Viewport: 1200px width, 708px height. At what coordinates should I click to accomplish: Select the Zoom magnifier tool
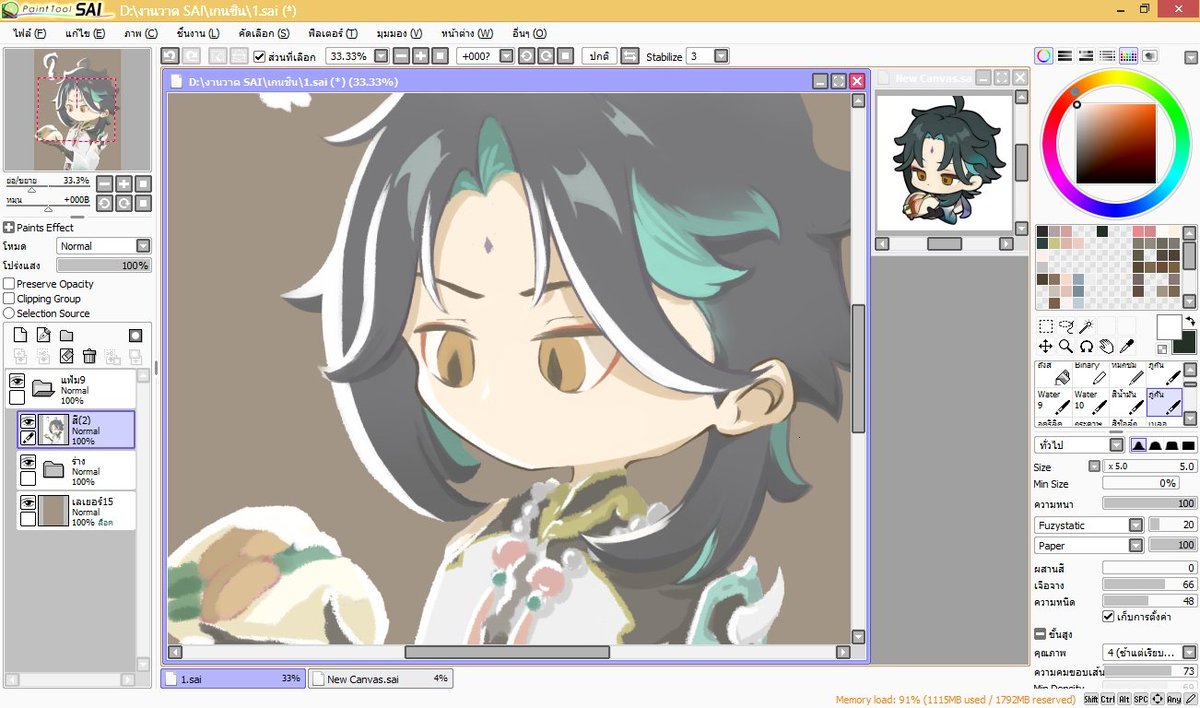coord(1065,346)
